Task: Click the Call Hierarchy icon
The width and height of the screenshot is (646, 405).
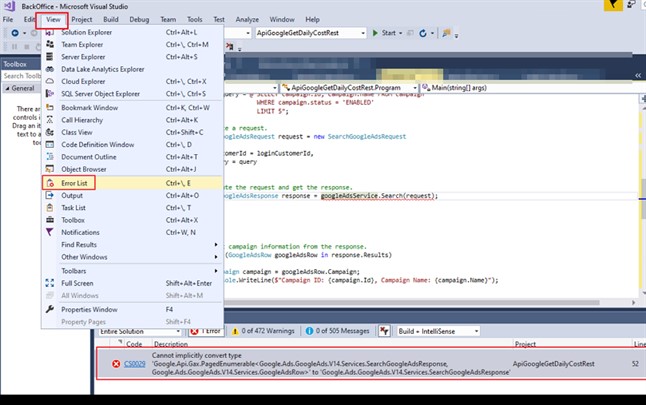Action: click(x=50, y=120)
